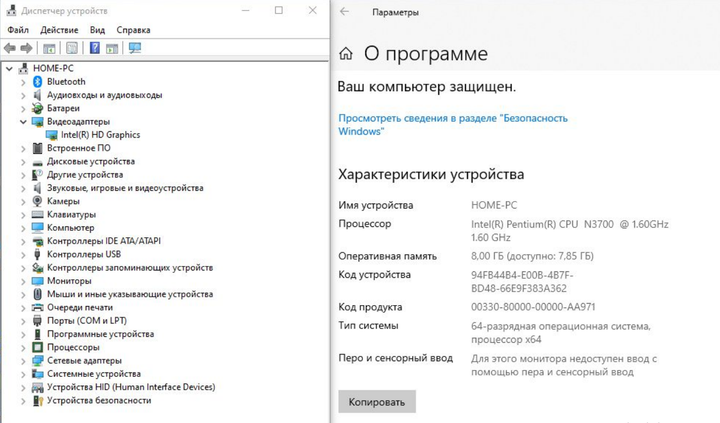Click the CPU chip icon next to Процессоры

[38, 348]
